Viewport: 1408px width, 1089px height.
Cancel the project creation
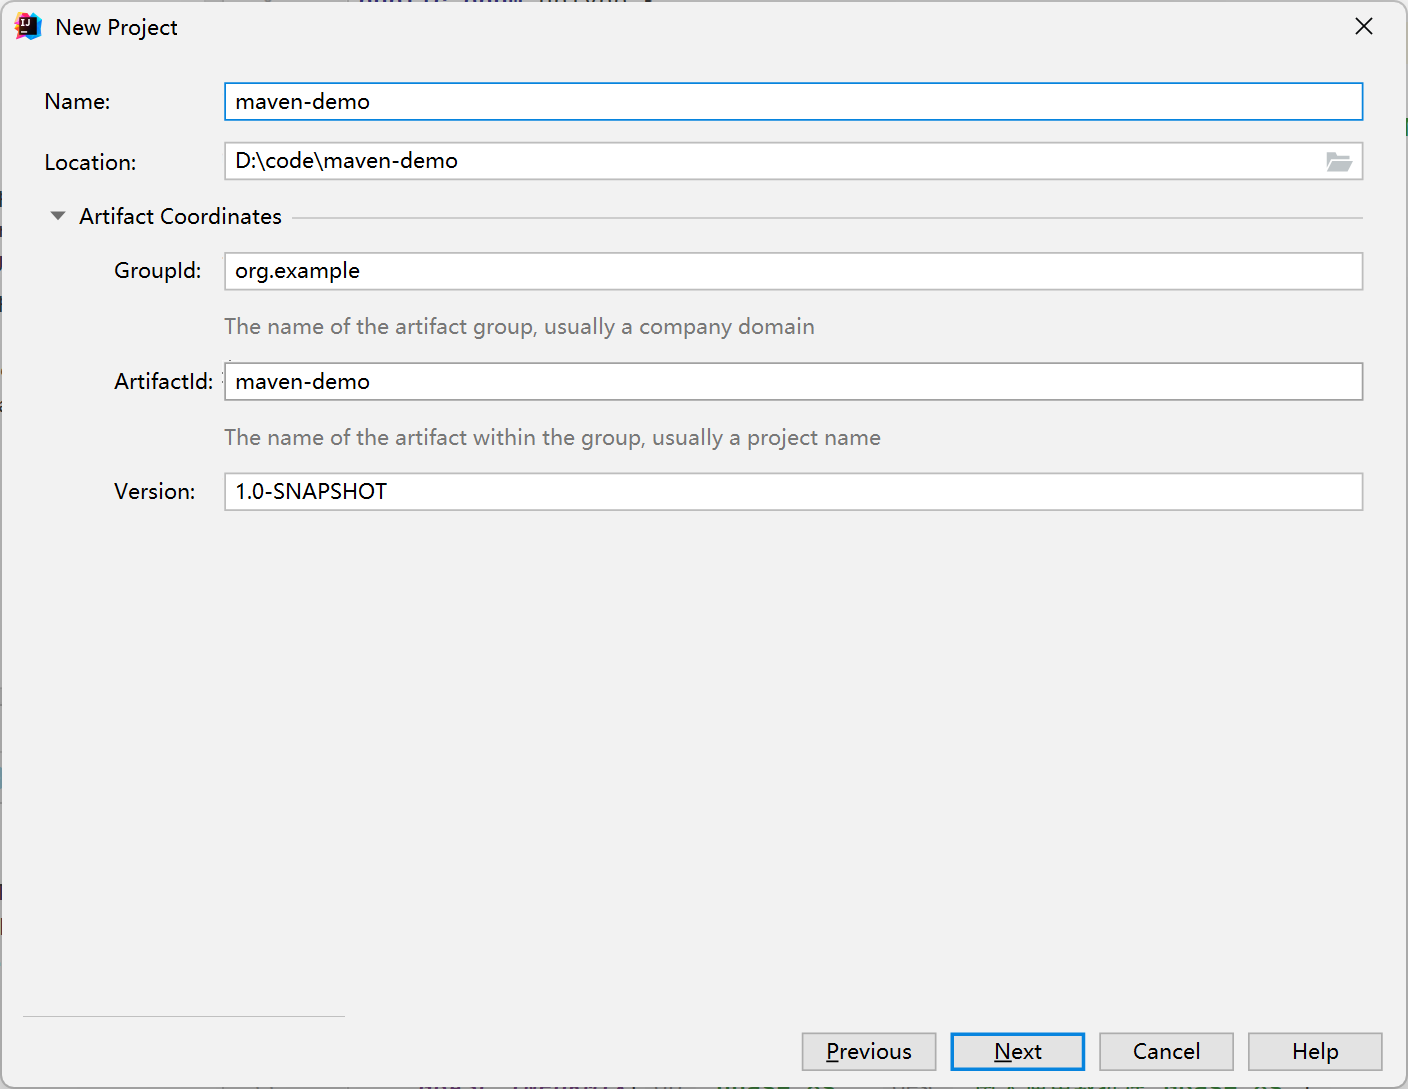[x=1166, y=1052]
